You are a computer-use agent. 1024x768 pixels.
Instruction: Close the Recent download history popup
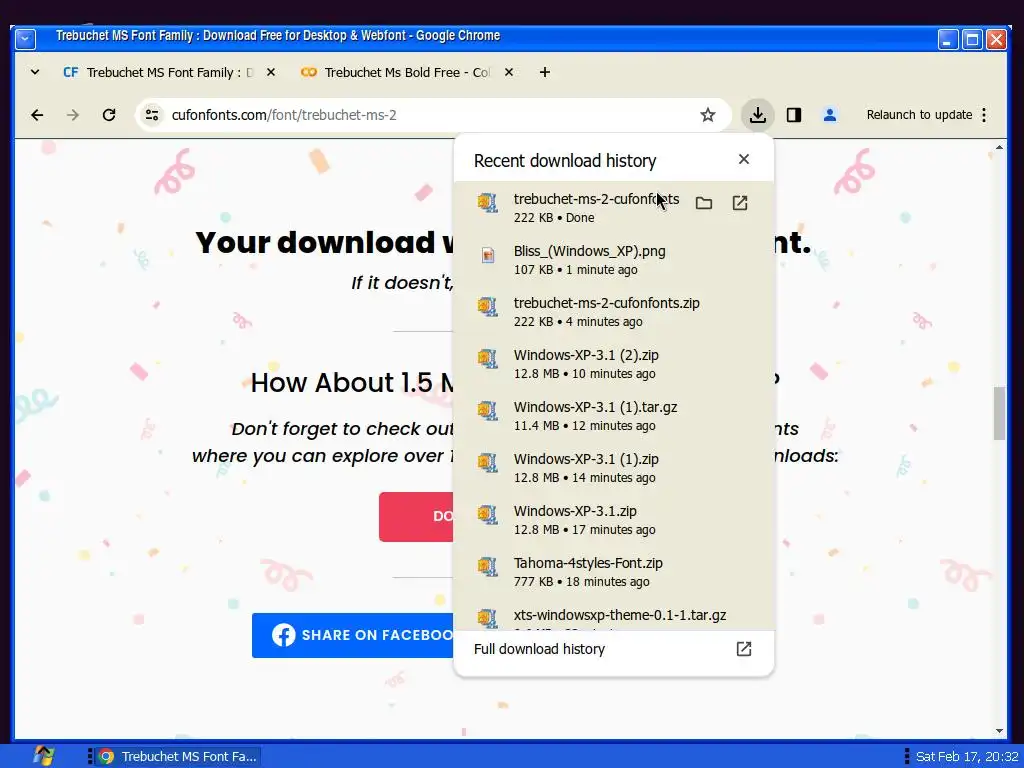tap(743, 159)
